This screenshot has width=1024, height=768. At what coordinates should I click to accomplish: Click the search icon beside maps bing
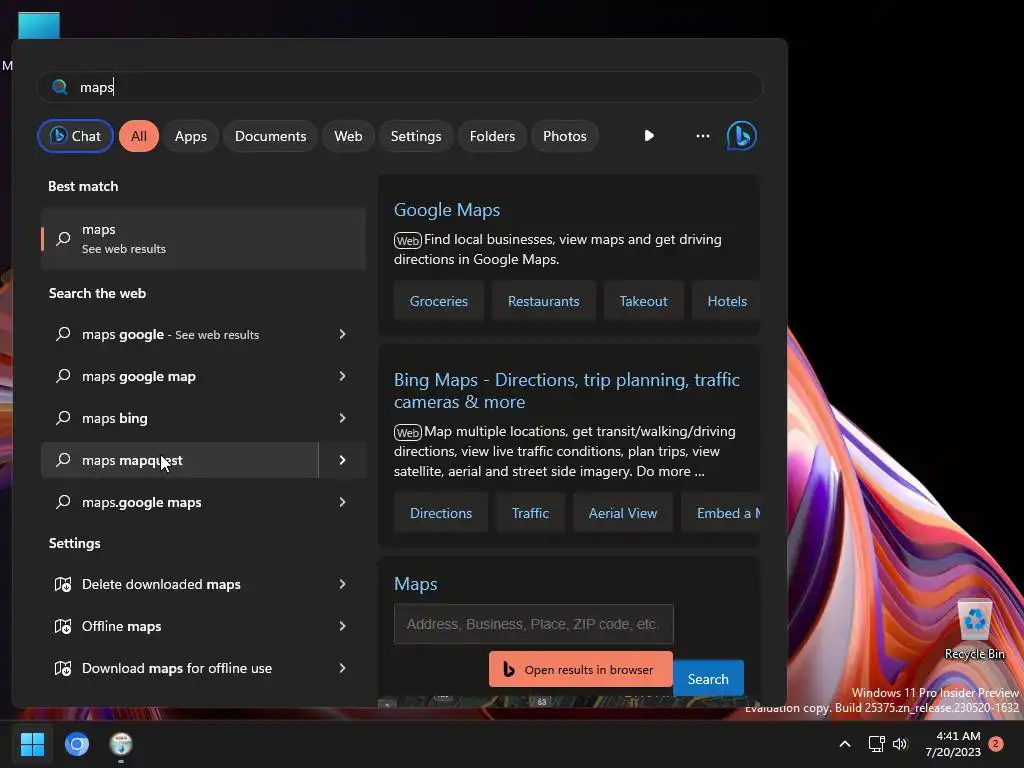(63, 418)
